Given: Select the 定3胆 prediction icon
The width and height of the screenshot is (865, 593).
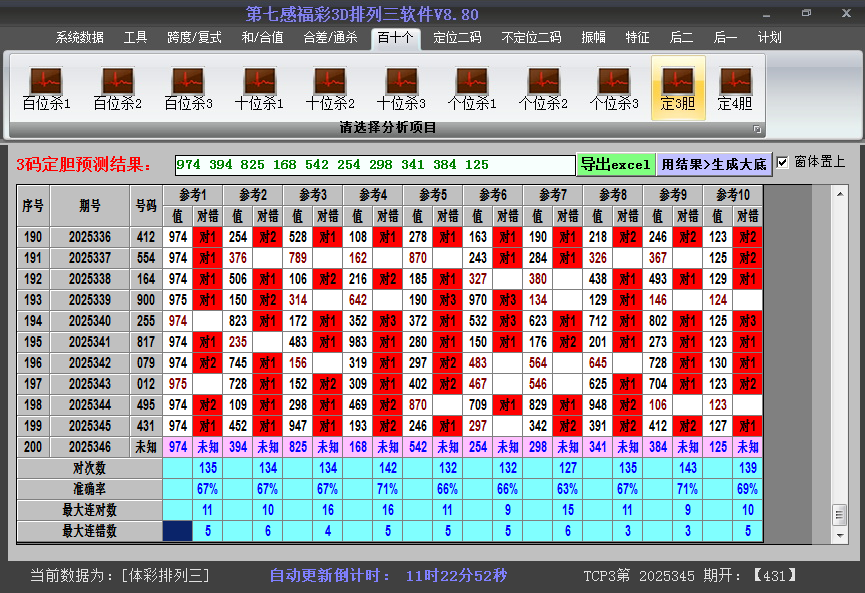Looking at the screenshot, I should point(678,88).
